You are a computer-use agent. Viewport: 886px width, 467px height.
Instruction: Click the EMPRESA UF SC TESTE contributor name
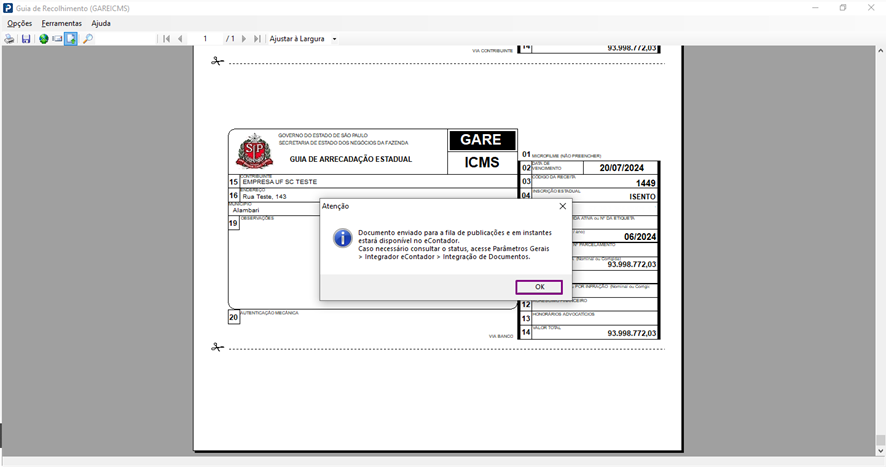point(280,182)
